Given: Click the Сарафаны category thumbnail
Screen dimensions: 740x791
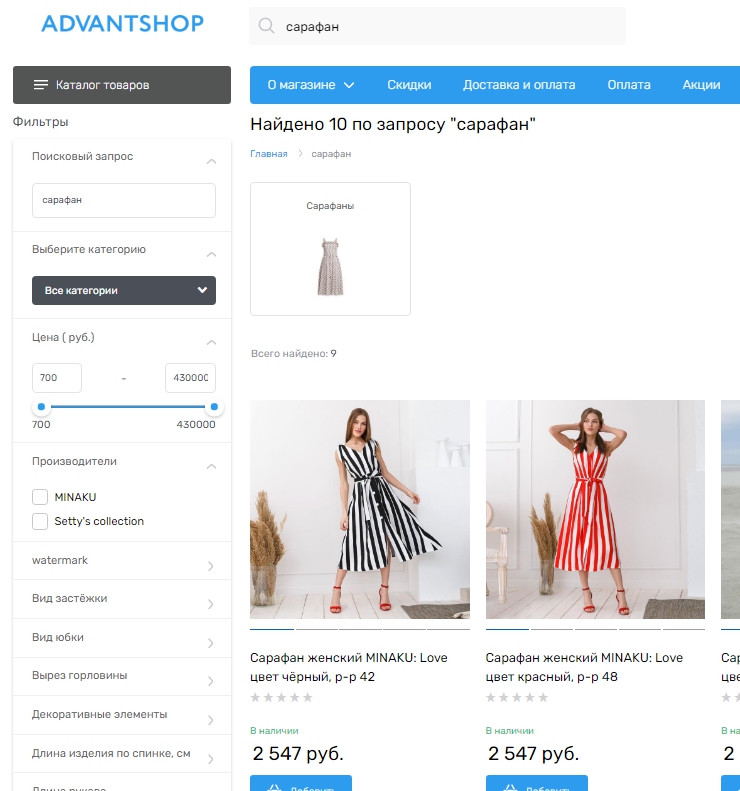Looking at the screenshot, I should (330, 250).
